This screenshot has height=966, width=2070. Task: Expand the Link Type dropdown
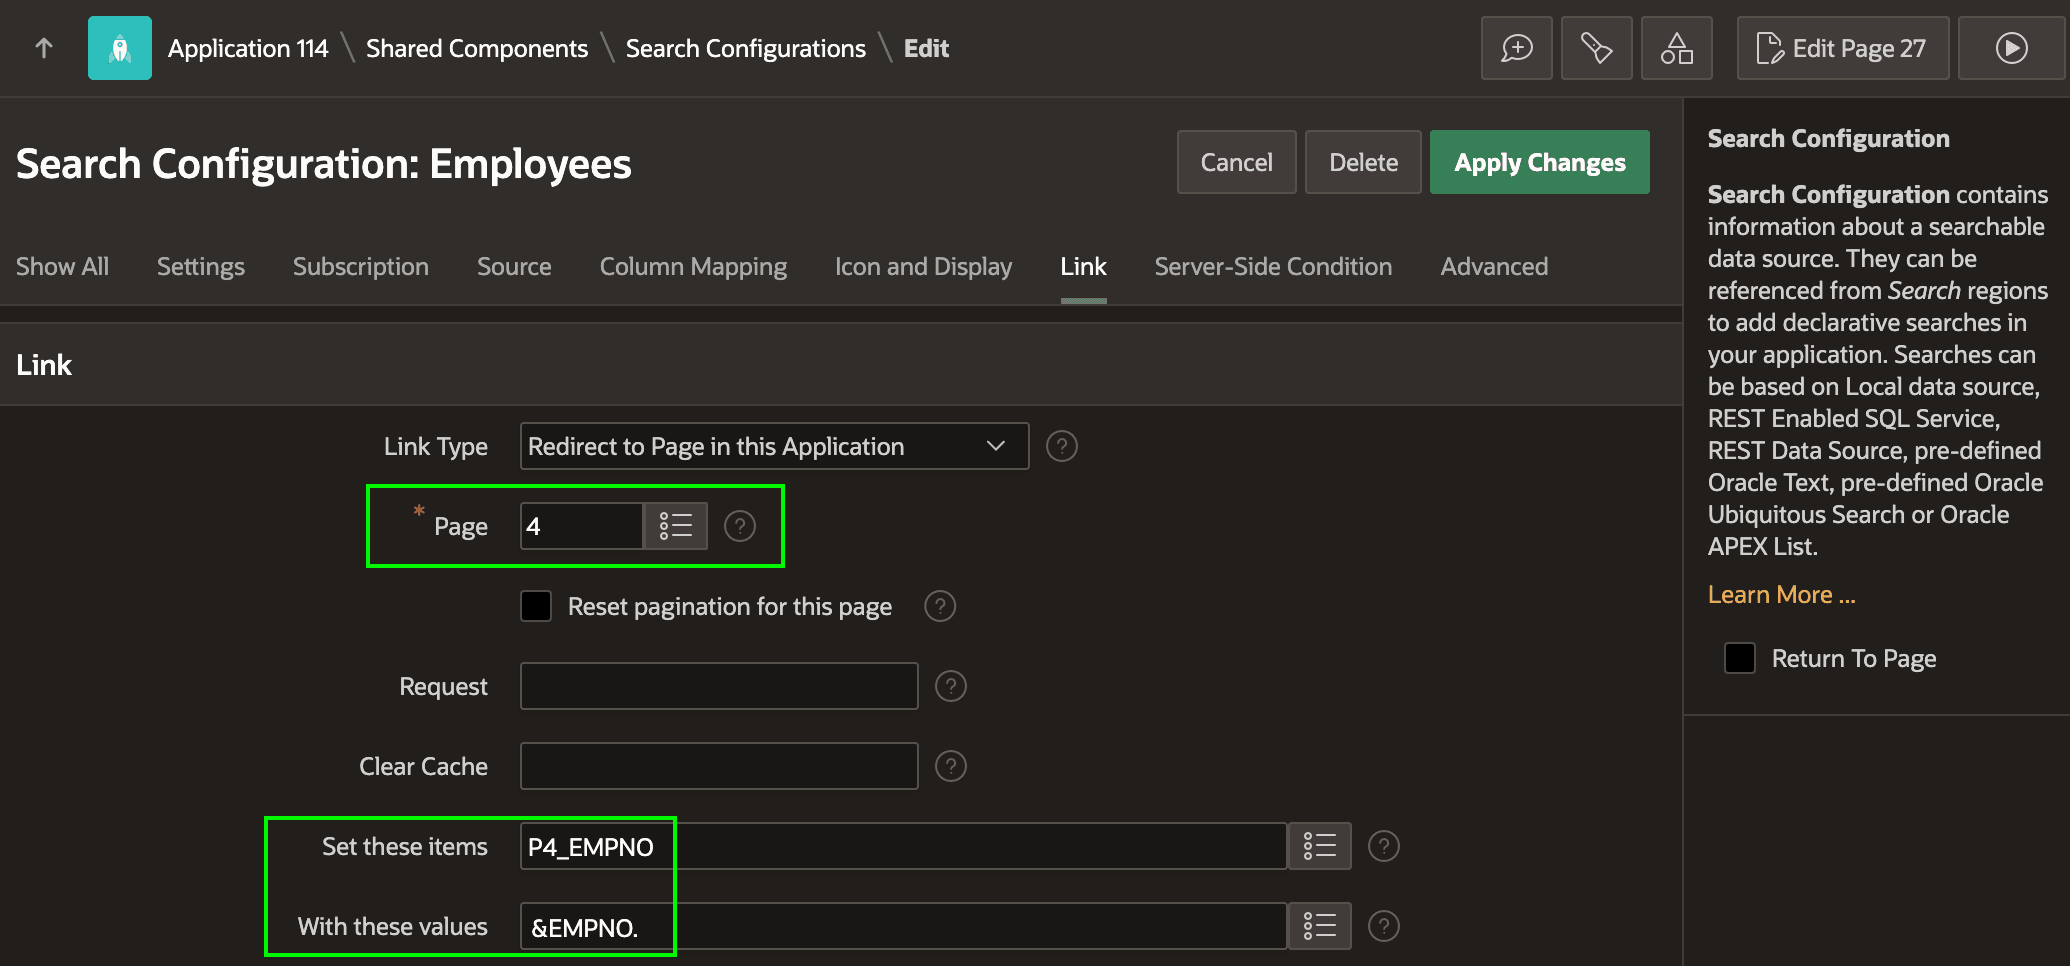point(774,446)
